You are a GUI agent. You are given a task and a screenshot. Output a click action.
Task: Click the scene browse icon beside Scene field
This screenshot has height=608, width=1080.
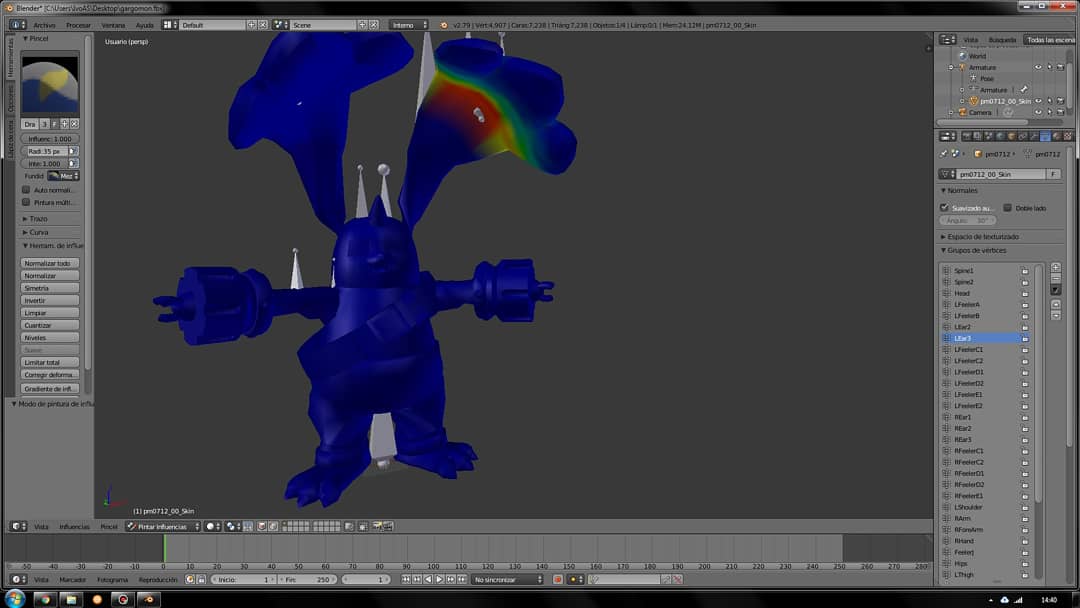280,25
